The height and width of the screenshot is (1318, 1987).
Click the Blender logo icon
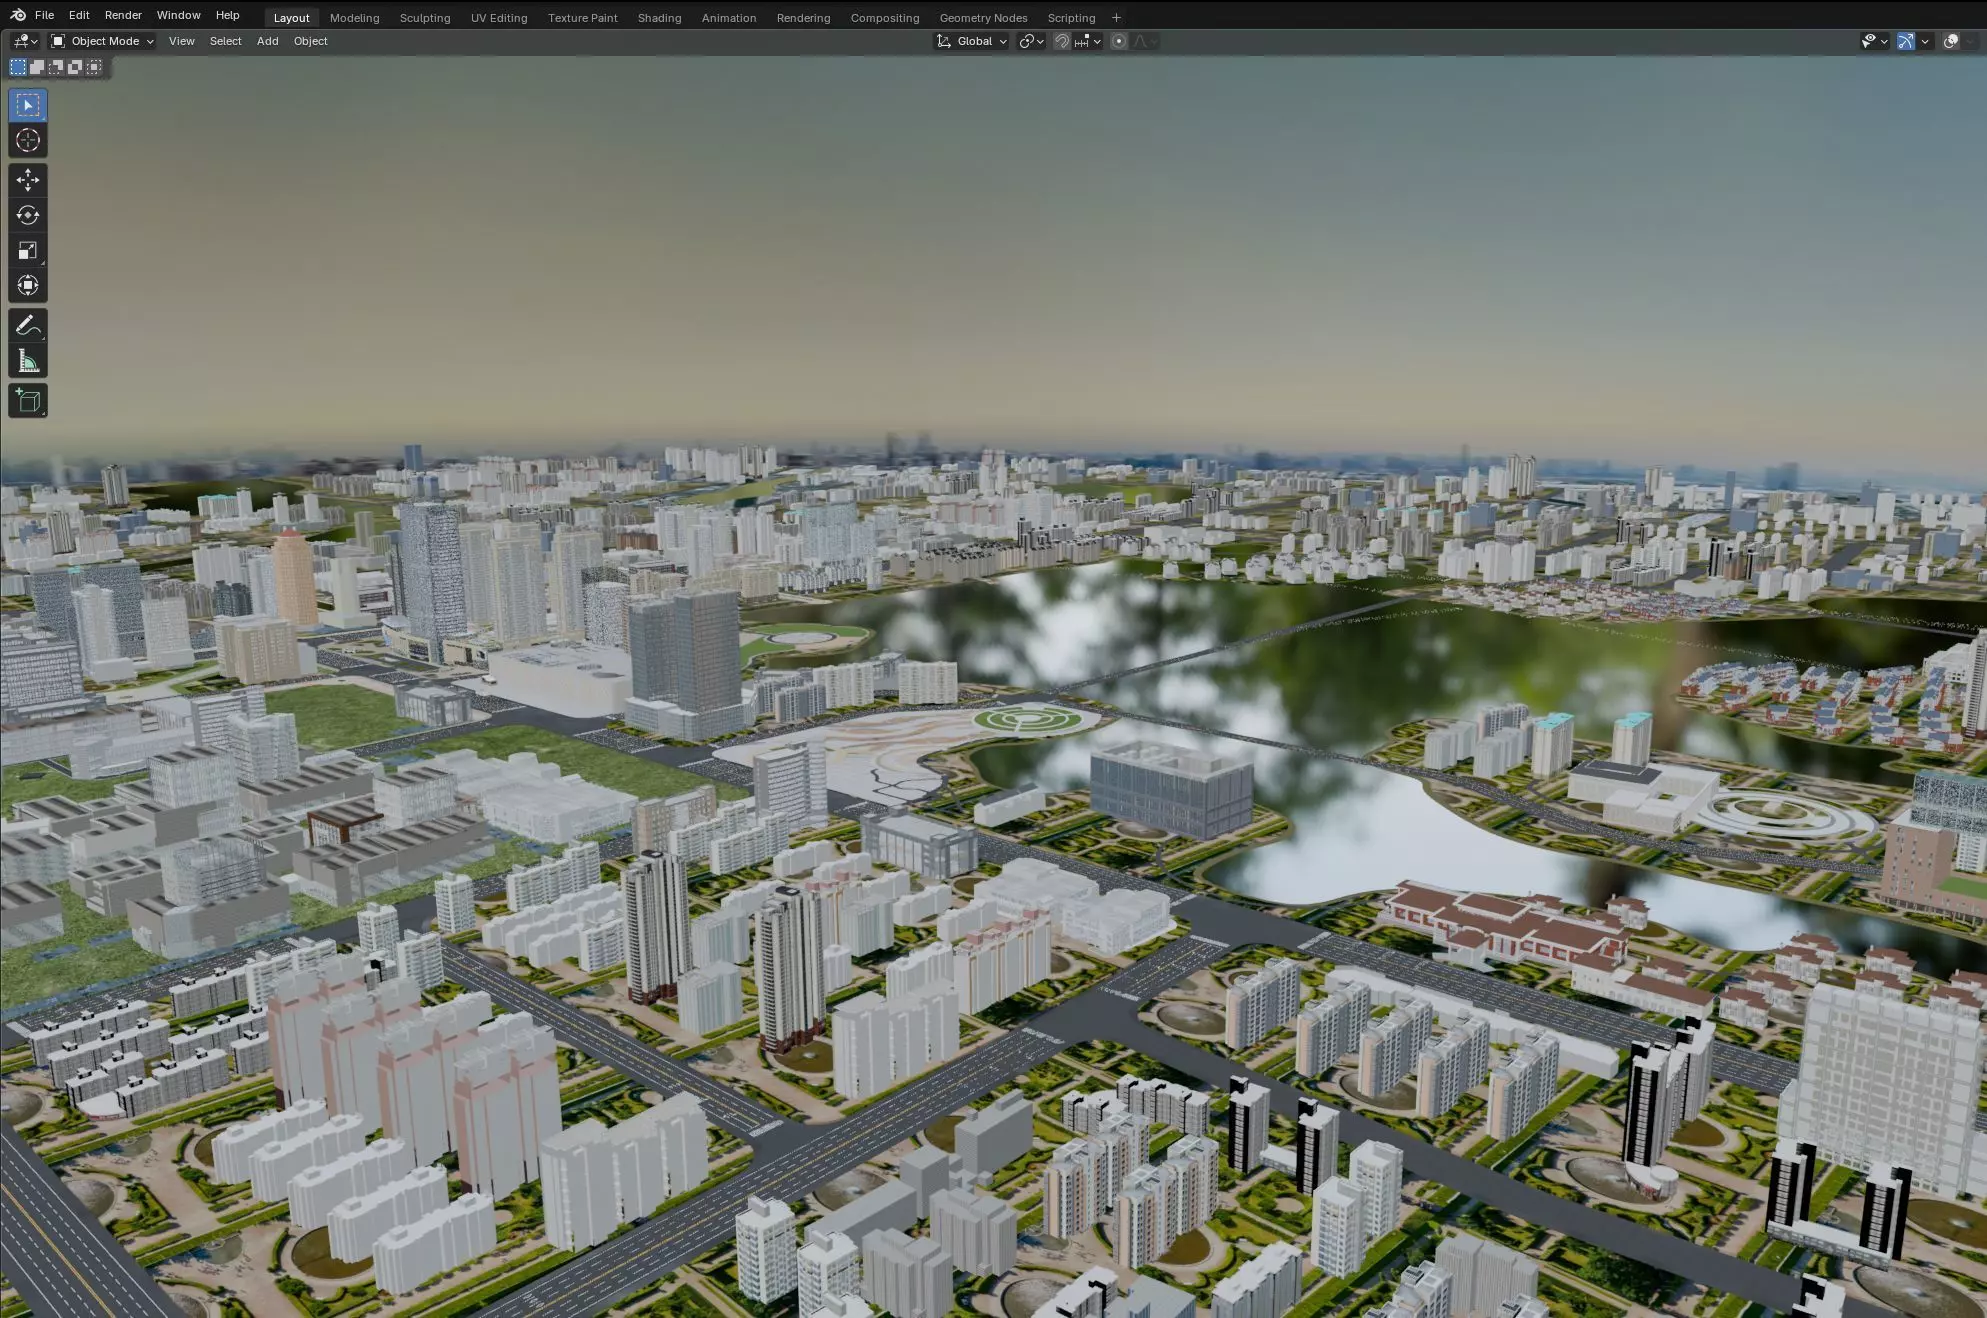coord(18,15)
